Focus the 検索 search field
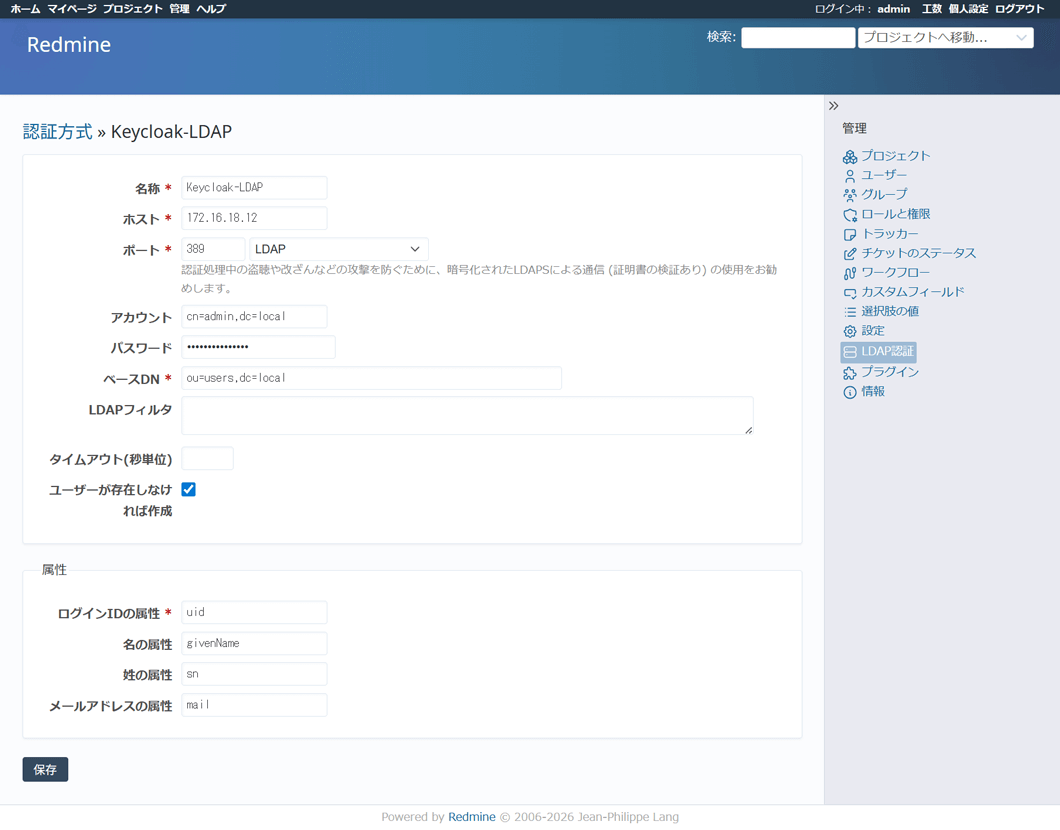Screen dimensions: 1060x830 (797, 38)
